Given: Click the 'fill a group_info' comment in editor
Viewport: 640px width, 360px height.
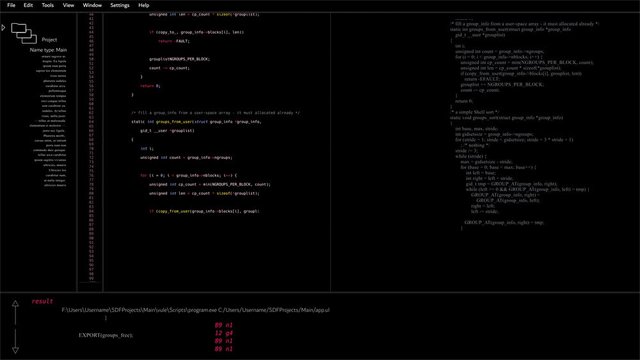Looking at the screenshot, I should coord(216,113).
